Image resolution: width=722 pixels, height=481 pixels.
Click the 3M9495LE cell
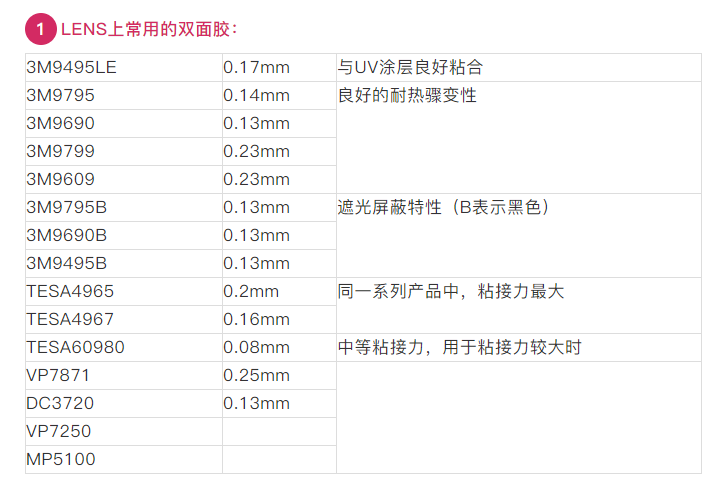click(124, 68)
